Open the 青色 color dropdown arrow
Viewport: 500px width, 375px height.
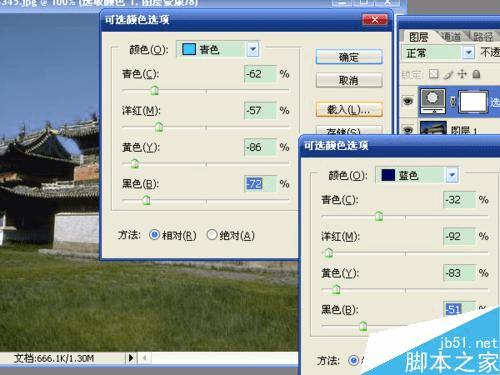click(253, 50)
